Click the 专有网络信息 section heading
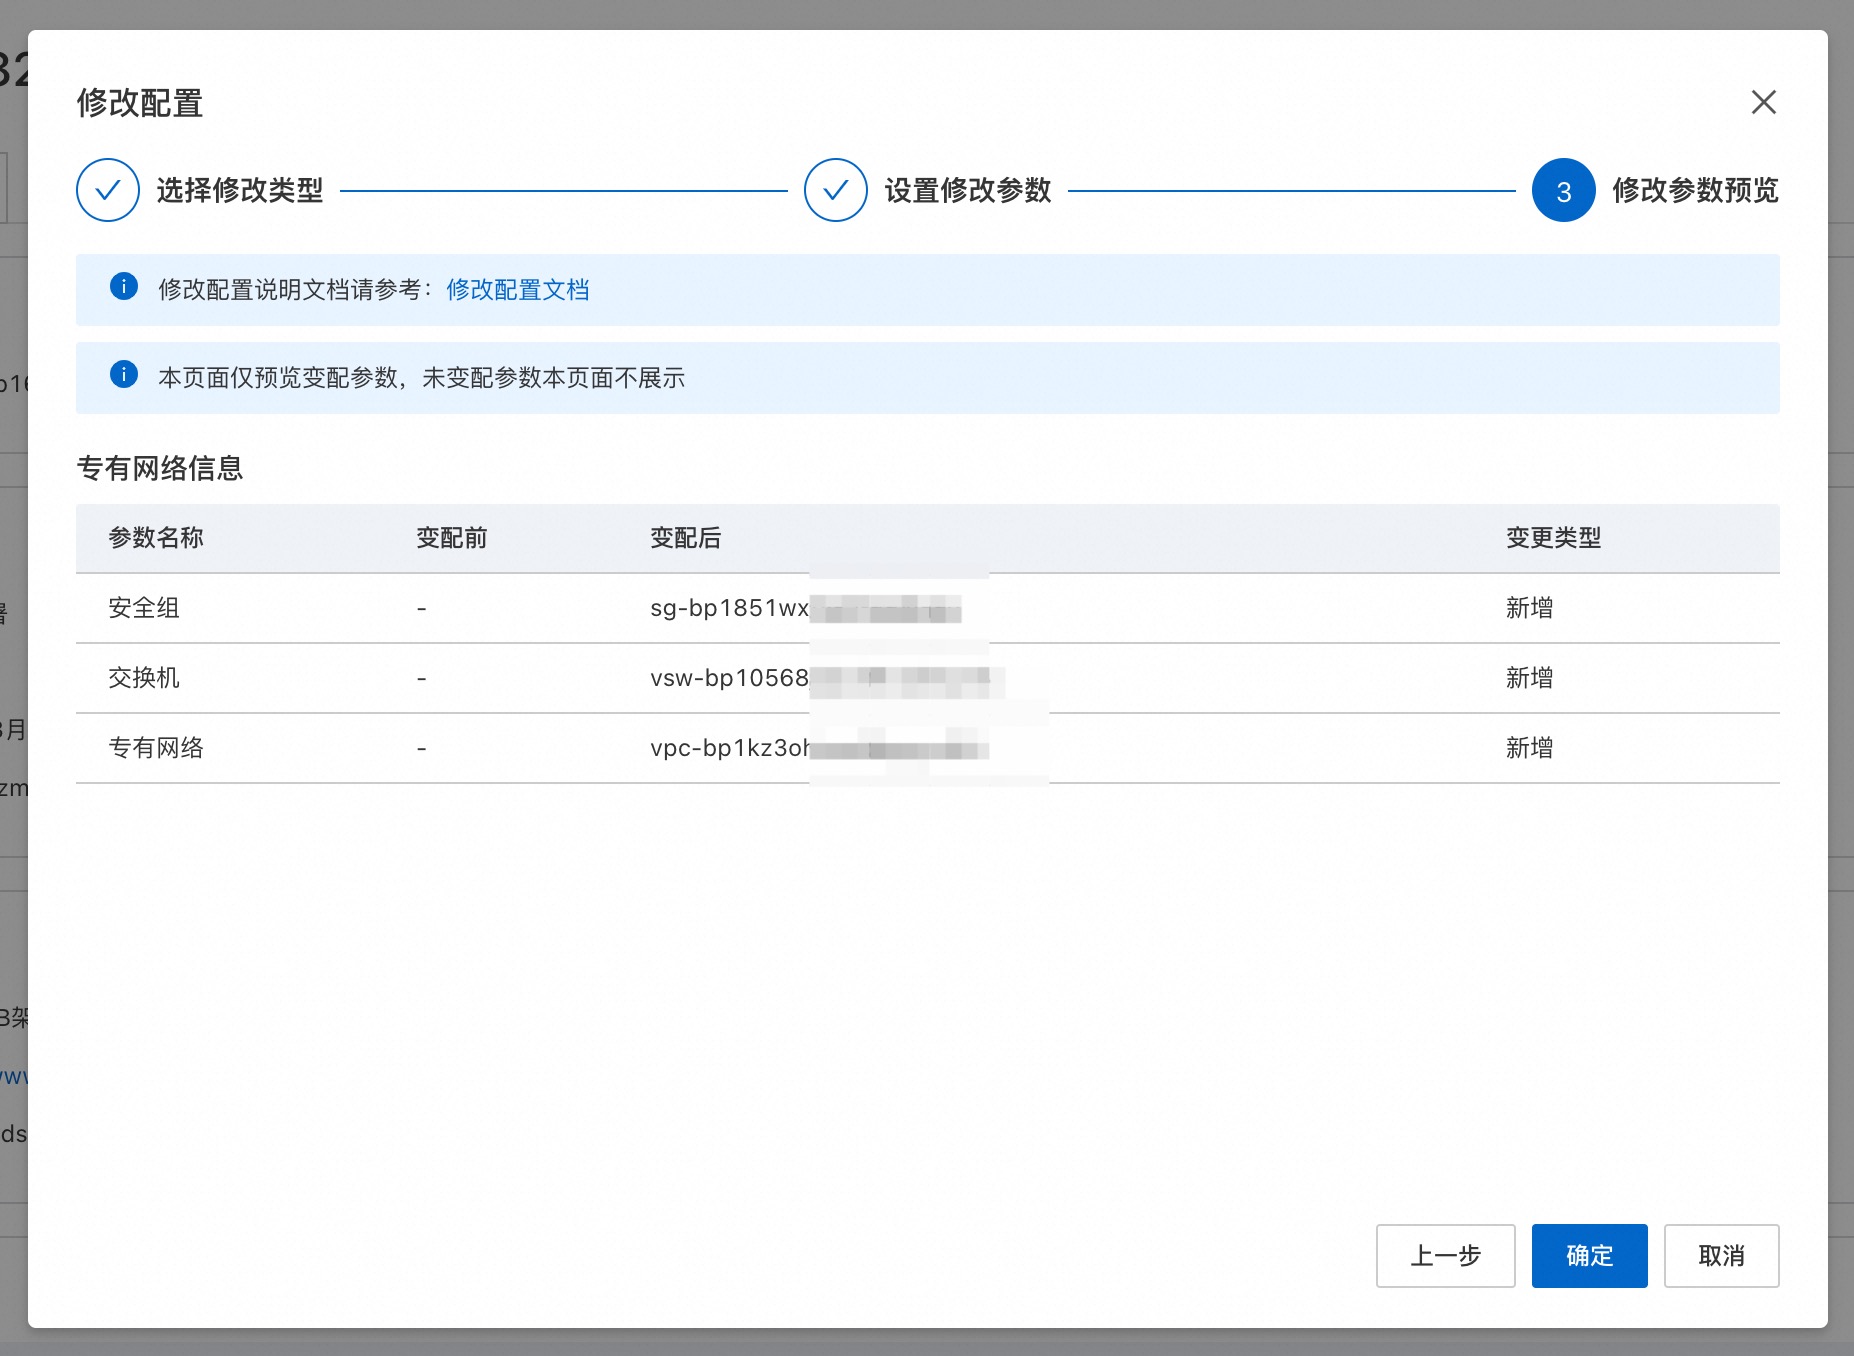1854x1356 pixels. coord(160,468)
